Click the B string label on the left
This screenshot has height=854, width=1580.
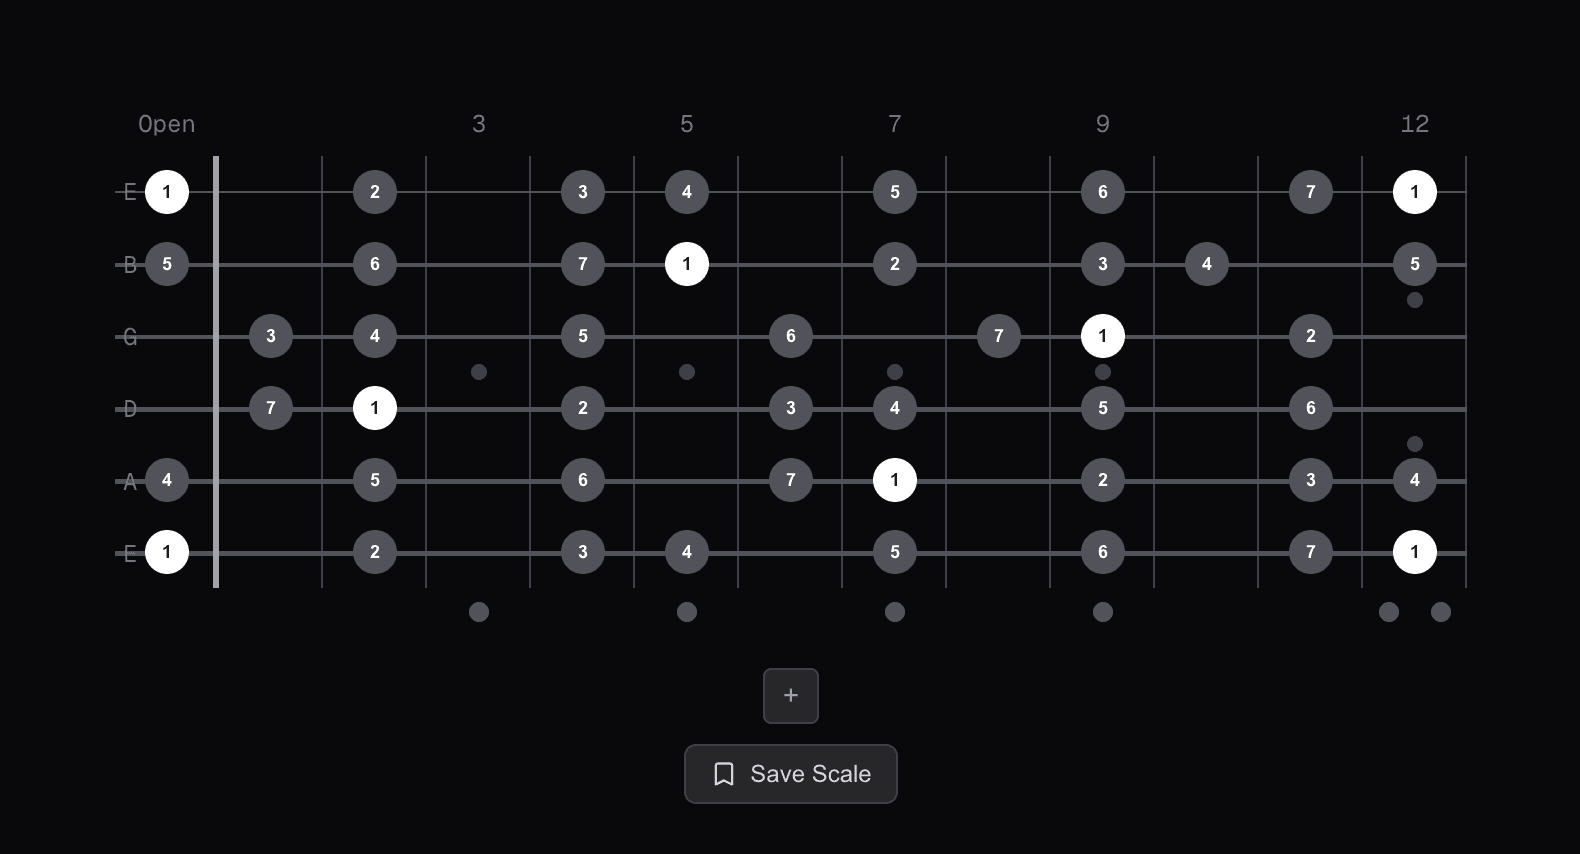click(x=129, y=264)
